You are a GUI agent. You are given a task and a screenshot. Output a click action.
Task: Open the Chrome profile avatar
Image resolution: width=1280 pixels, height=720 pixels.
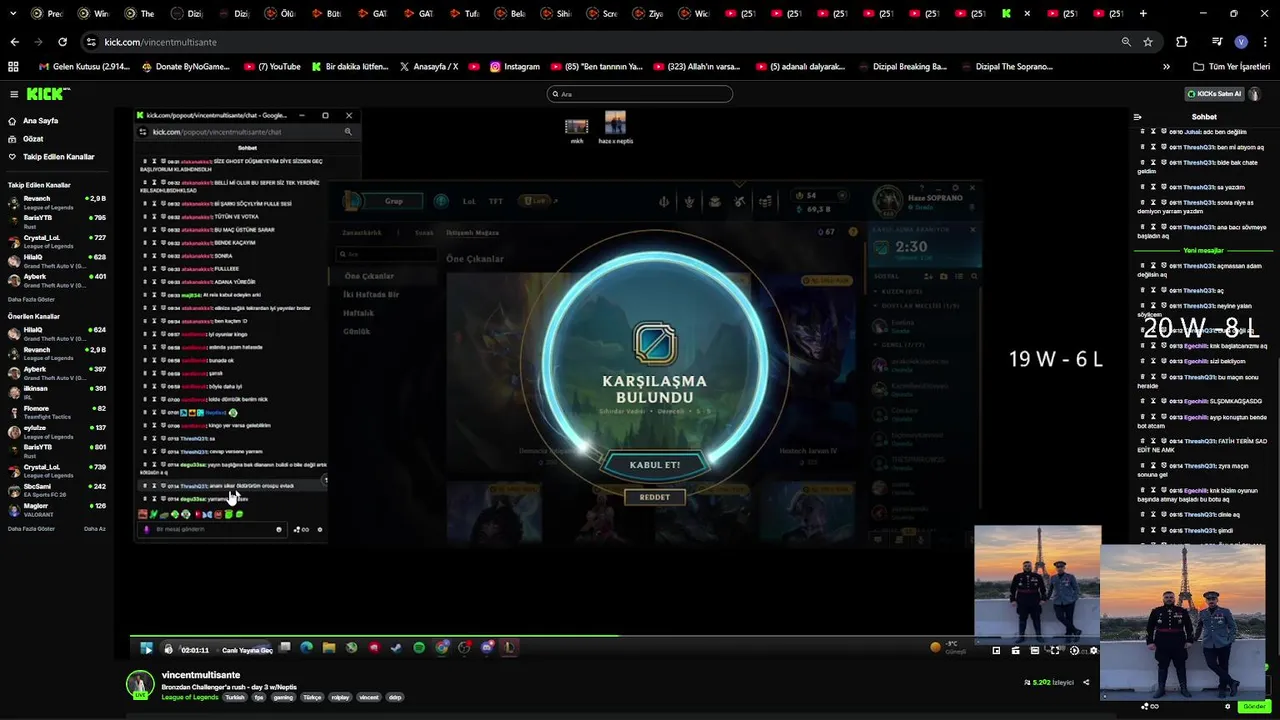(x=1241, y=42)
